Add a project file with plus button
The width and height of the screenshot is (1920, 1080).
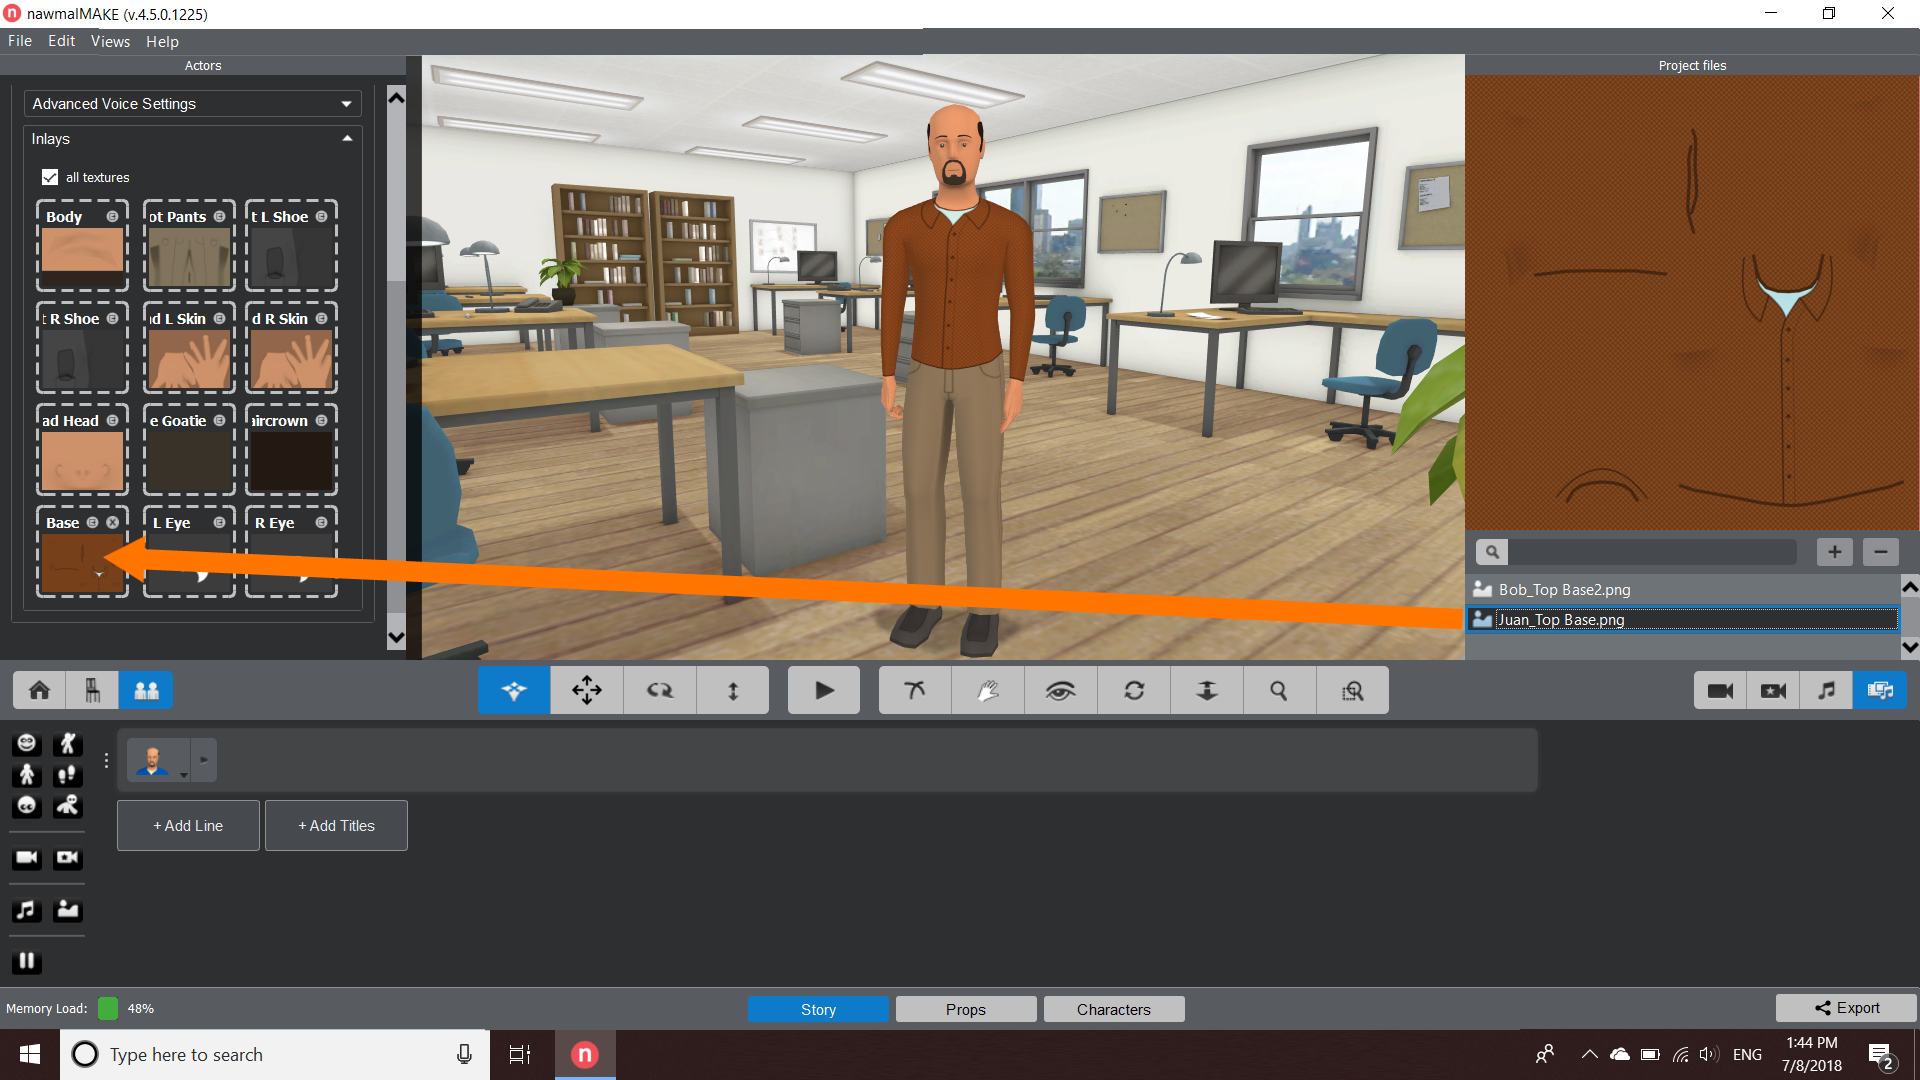point(1834,552)
